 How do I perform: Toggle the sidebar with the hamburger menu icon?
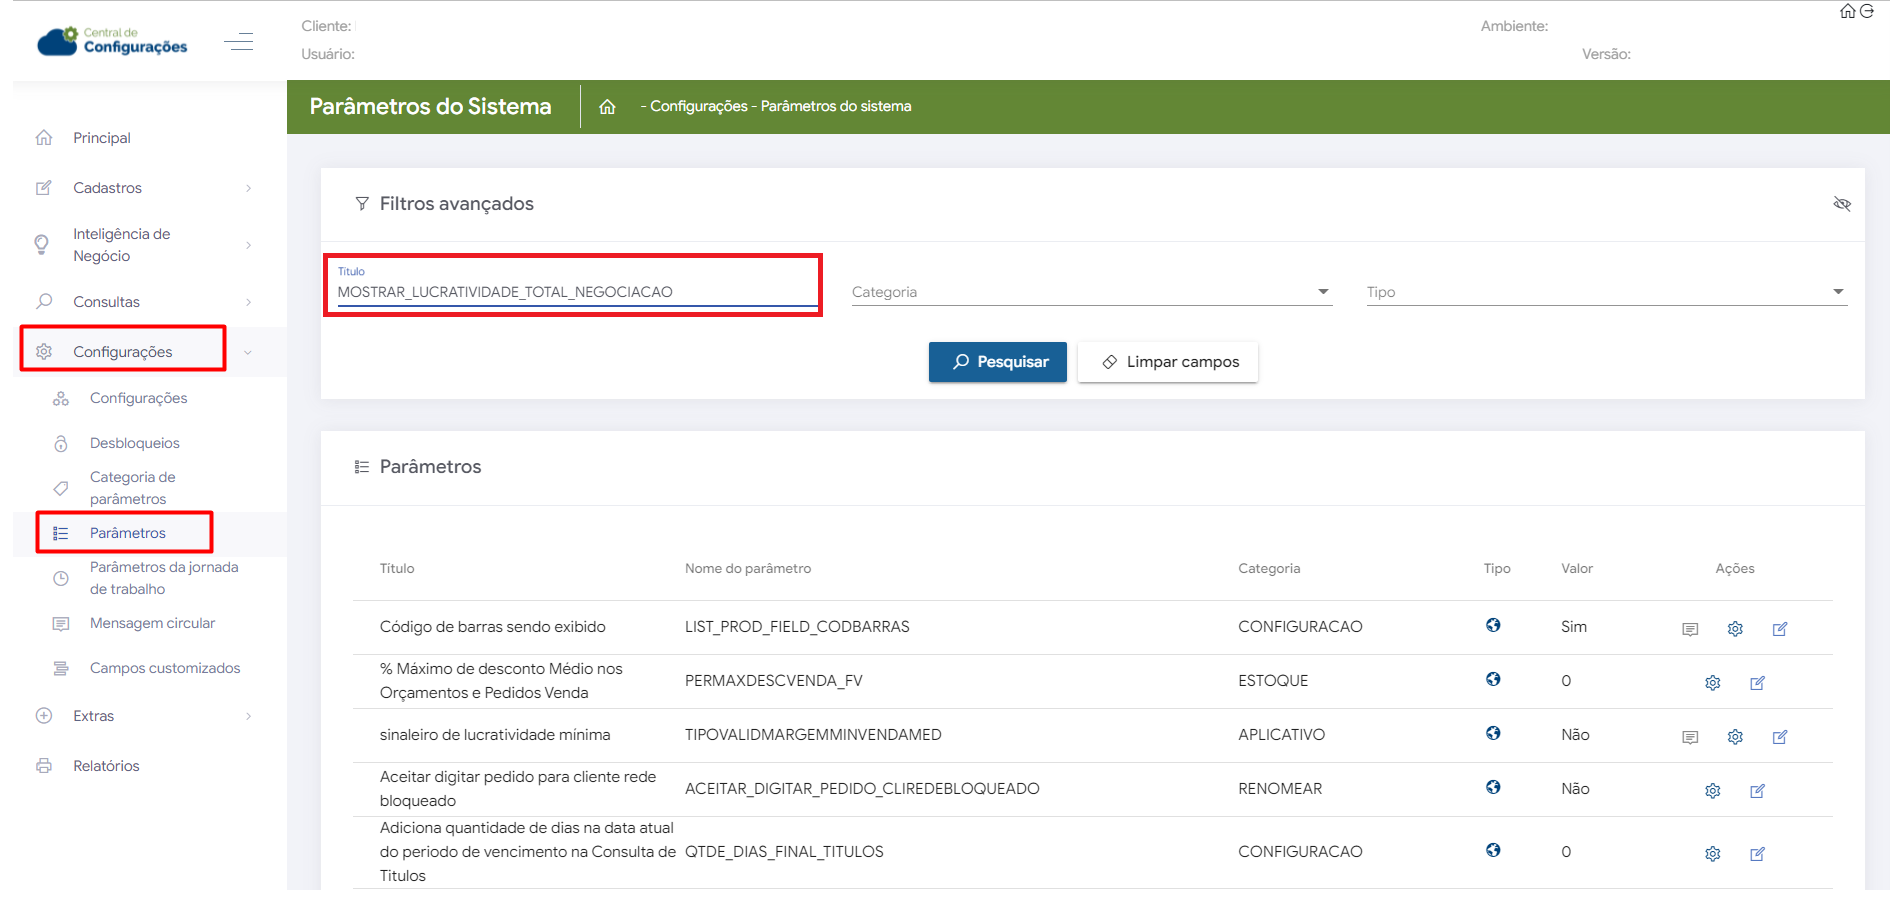(239, 42)
